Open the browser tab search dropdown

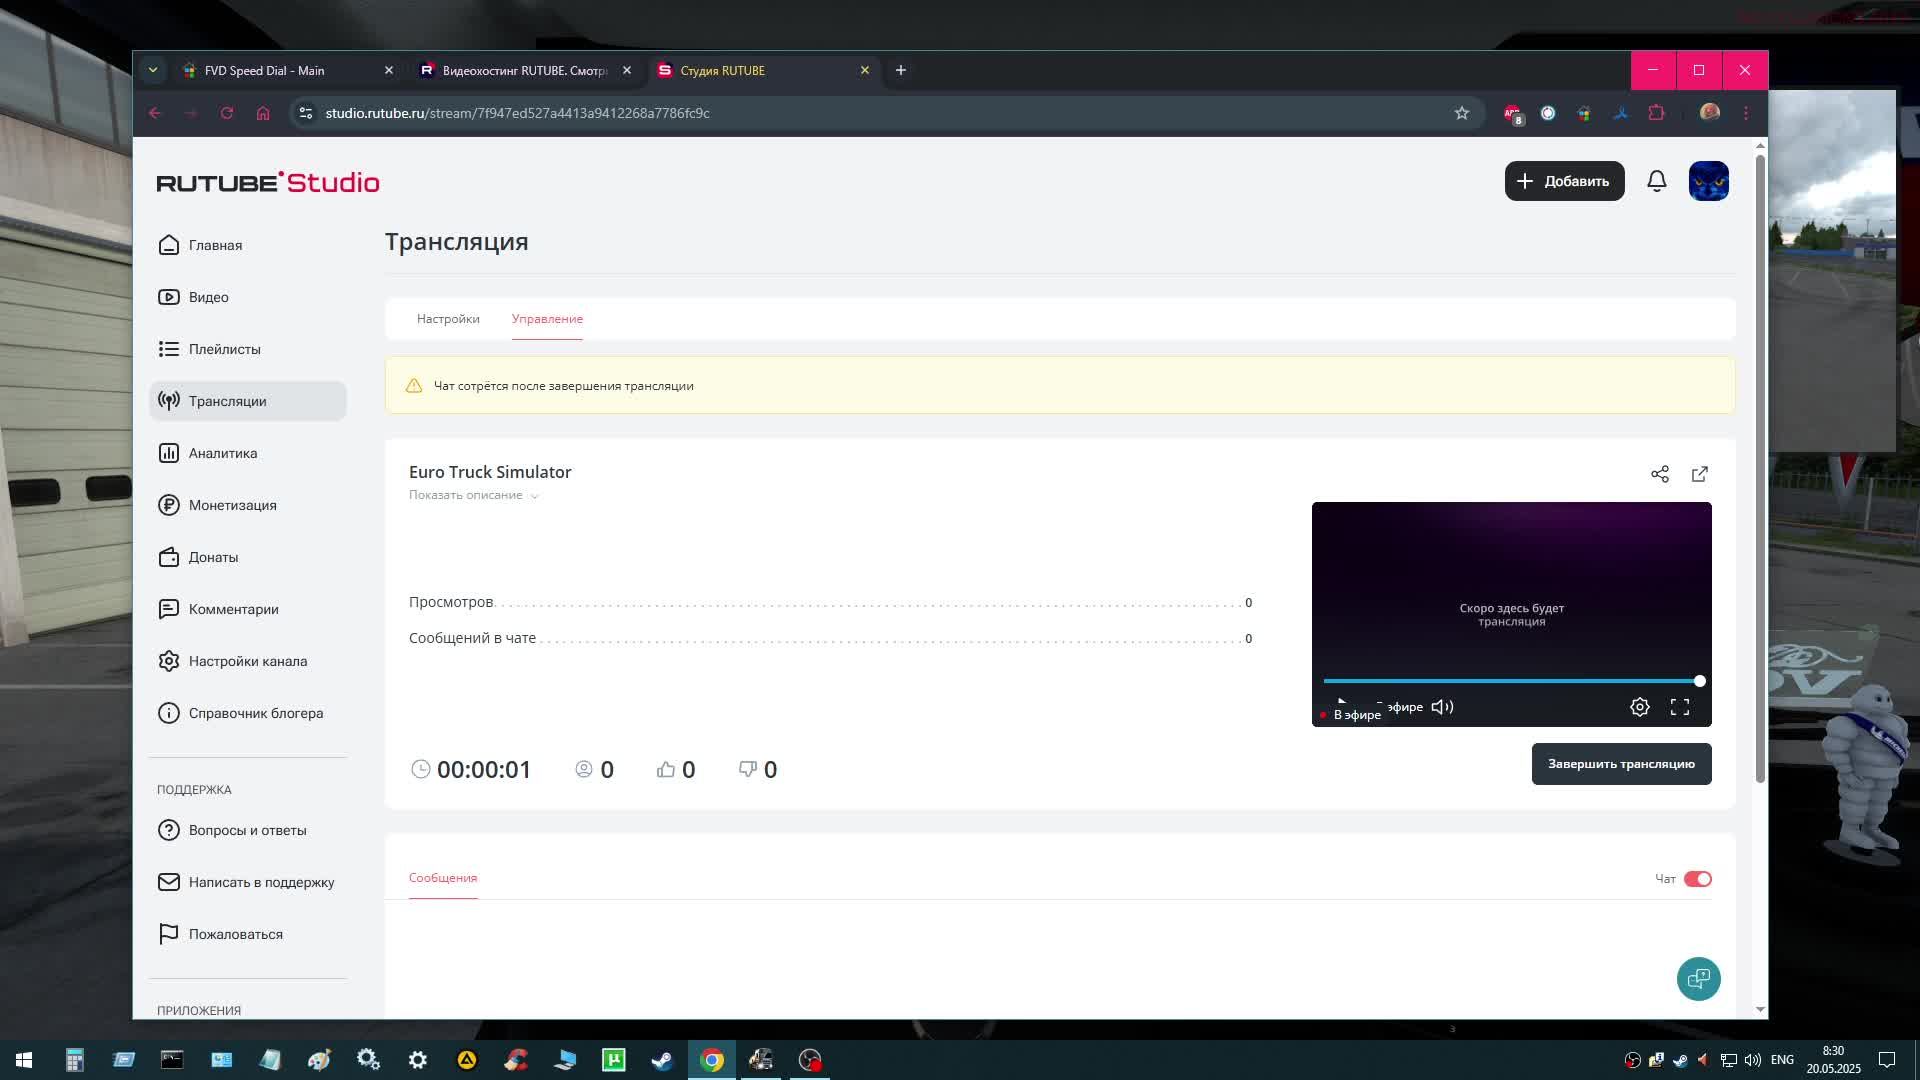point(152,70)
